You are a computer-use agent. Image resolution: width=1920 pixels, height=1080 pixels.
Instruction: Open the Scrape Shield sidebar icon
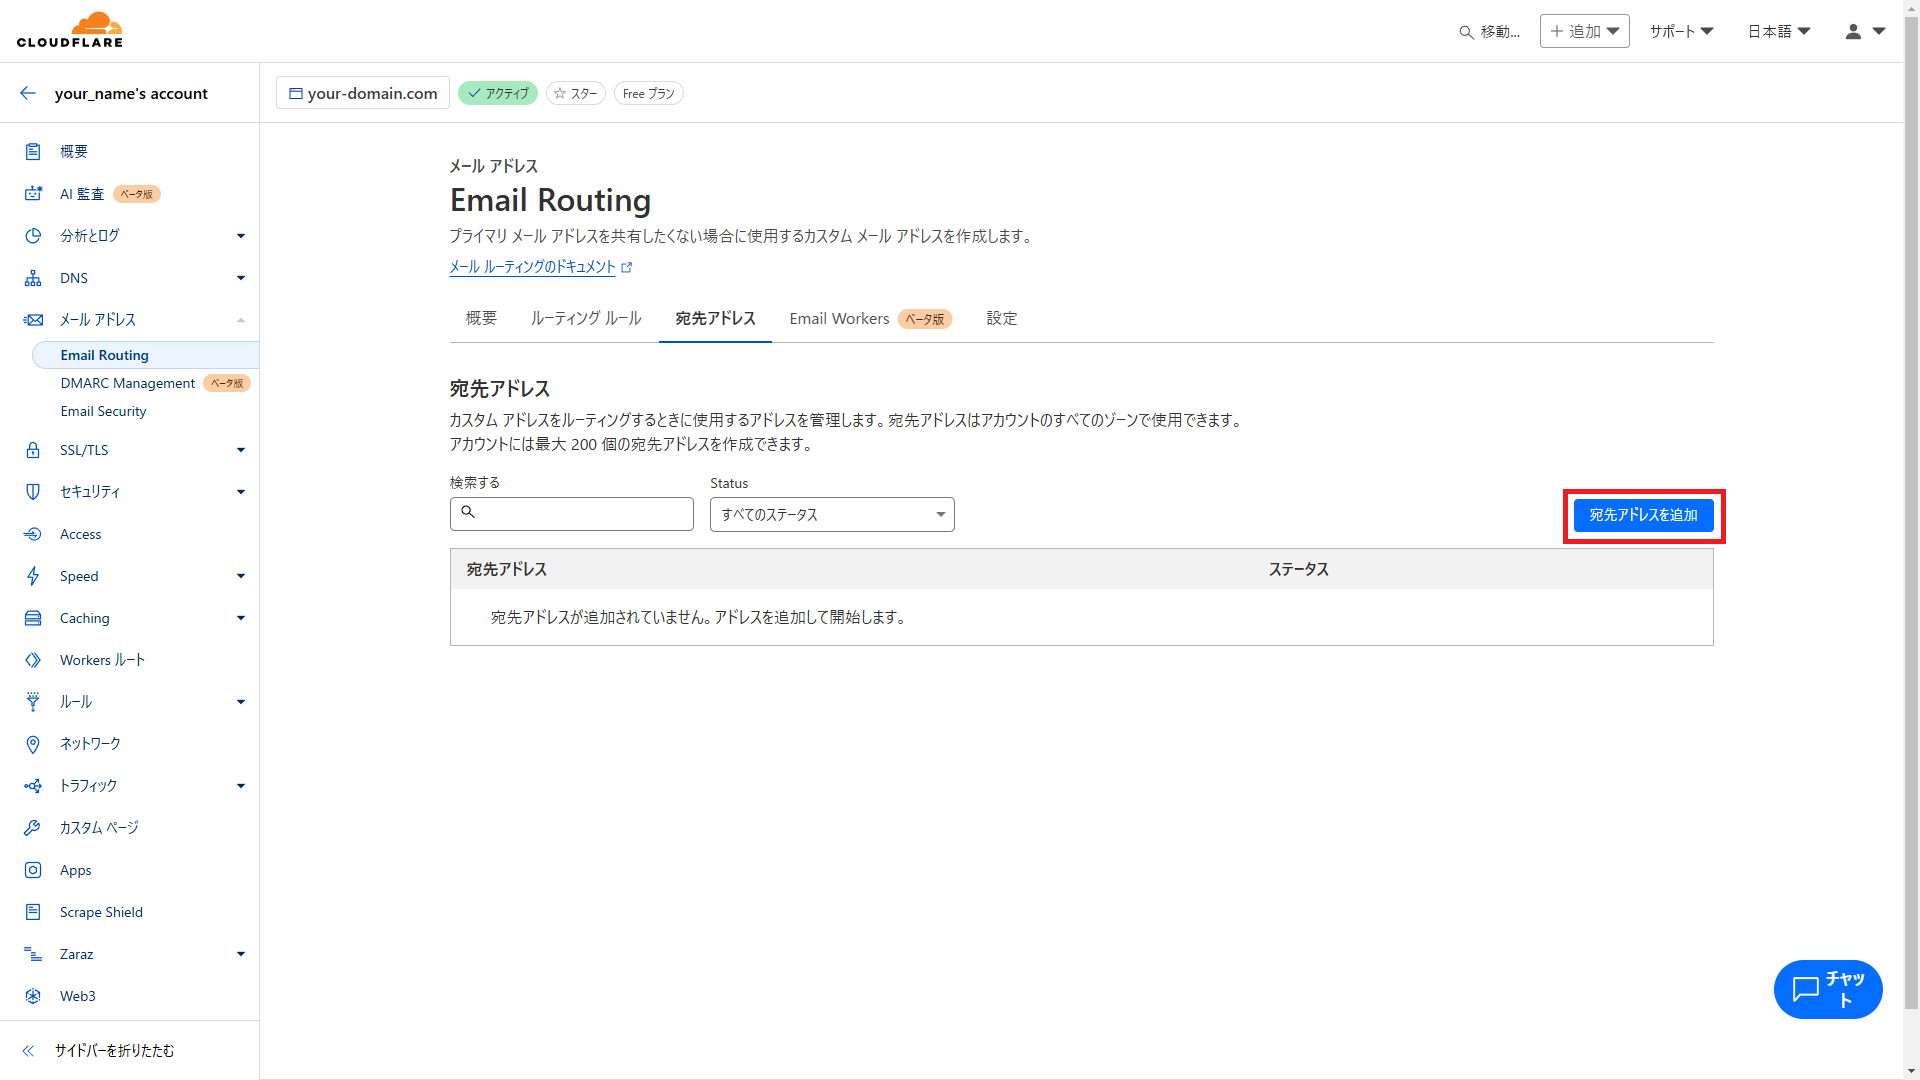click(x=33, y=912)
